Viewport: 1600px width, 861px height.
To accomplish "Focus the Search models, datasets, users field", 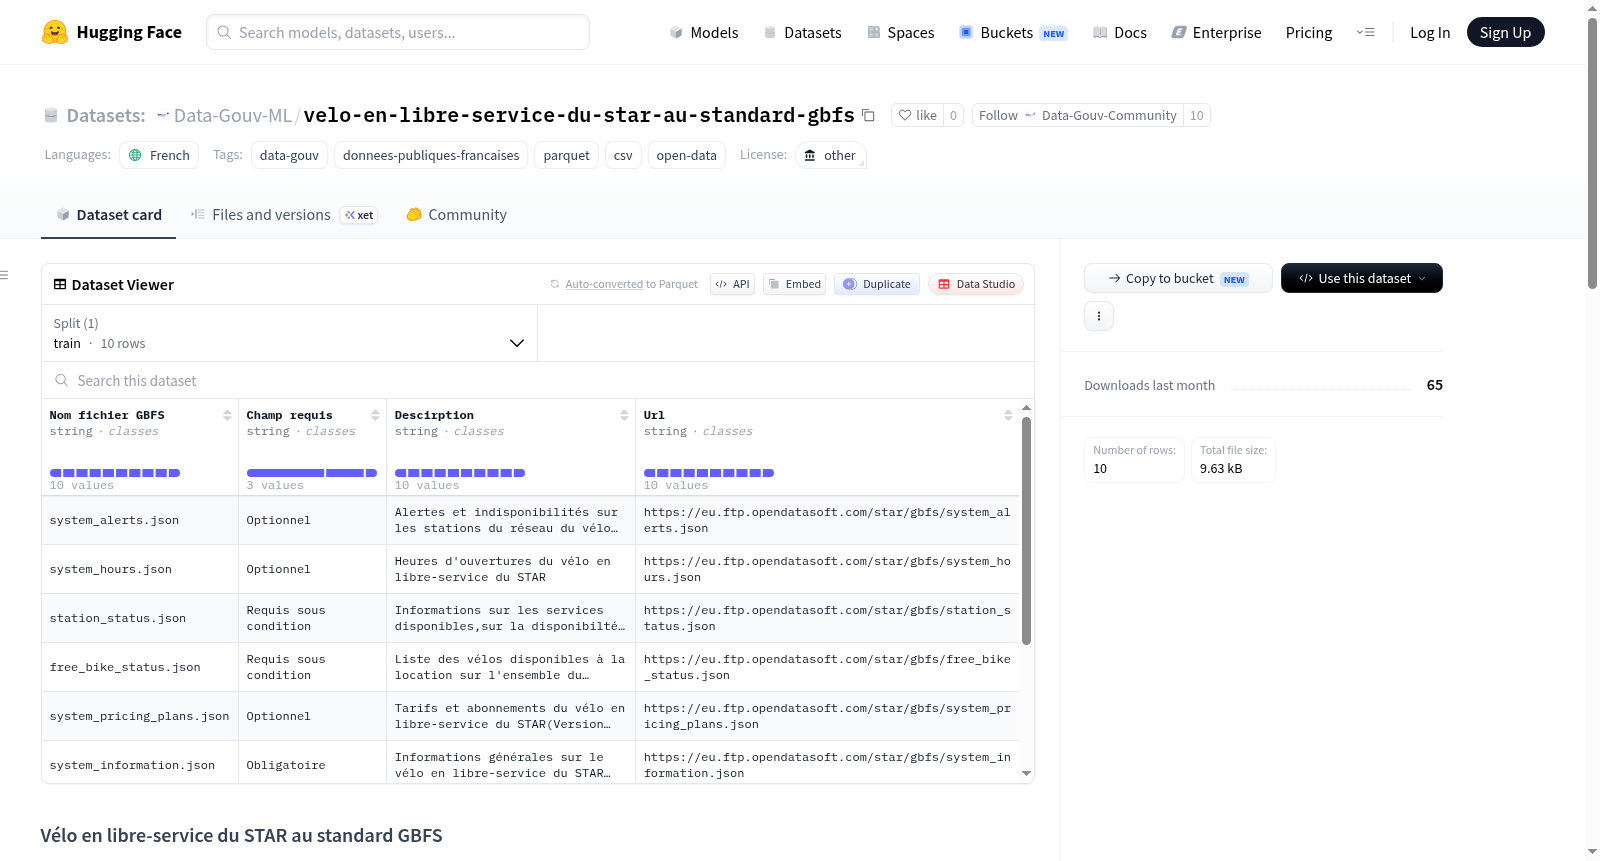I will click(x=398, y=32).
